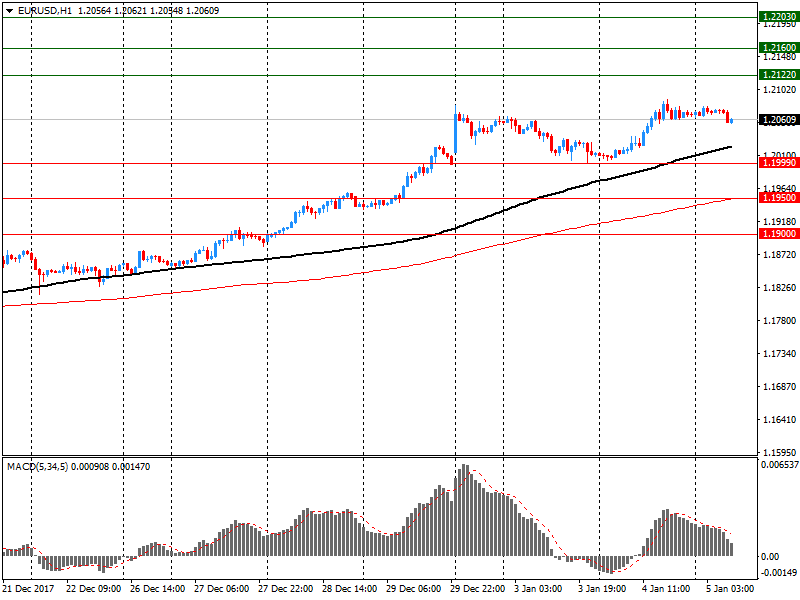Click the last blue candle at the current price
This screenshot has height=600, width=800.
click(732, 121)
